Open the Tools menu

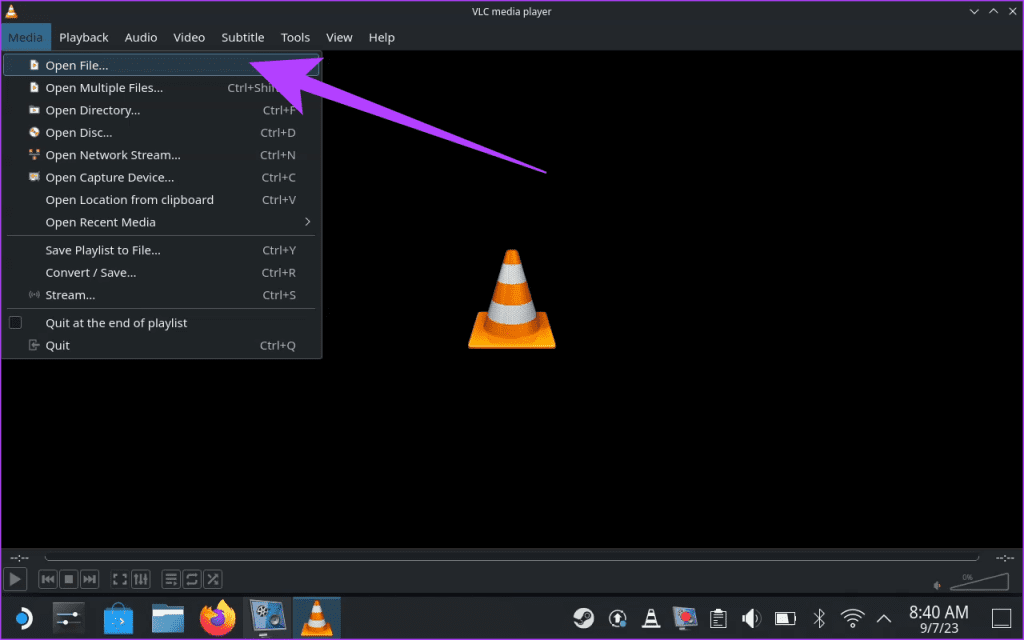pos(295,37)
